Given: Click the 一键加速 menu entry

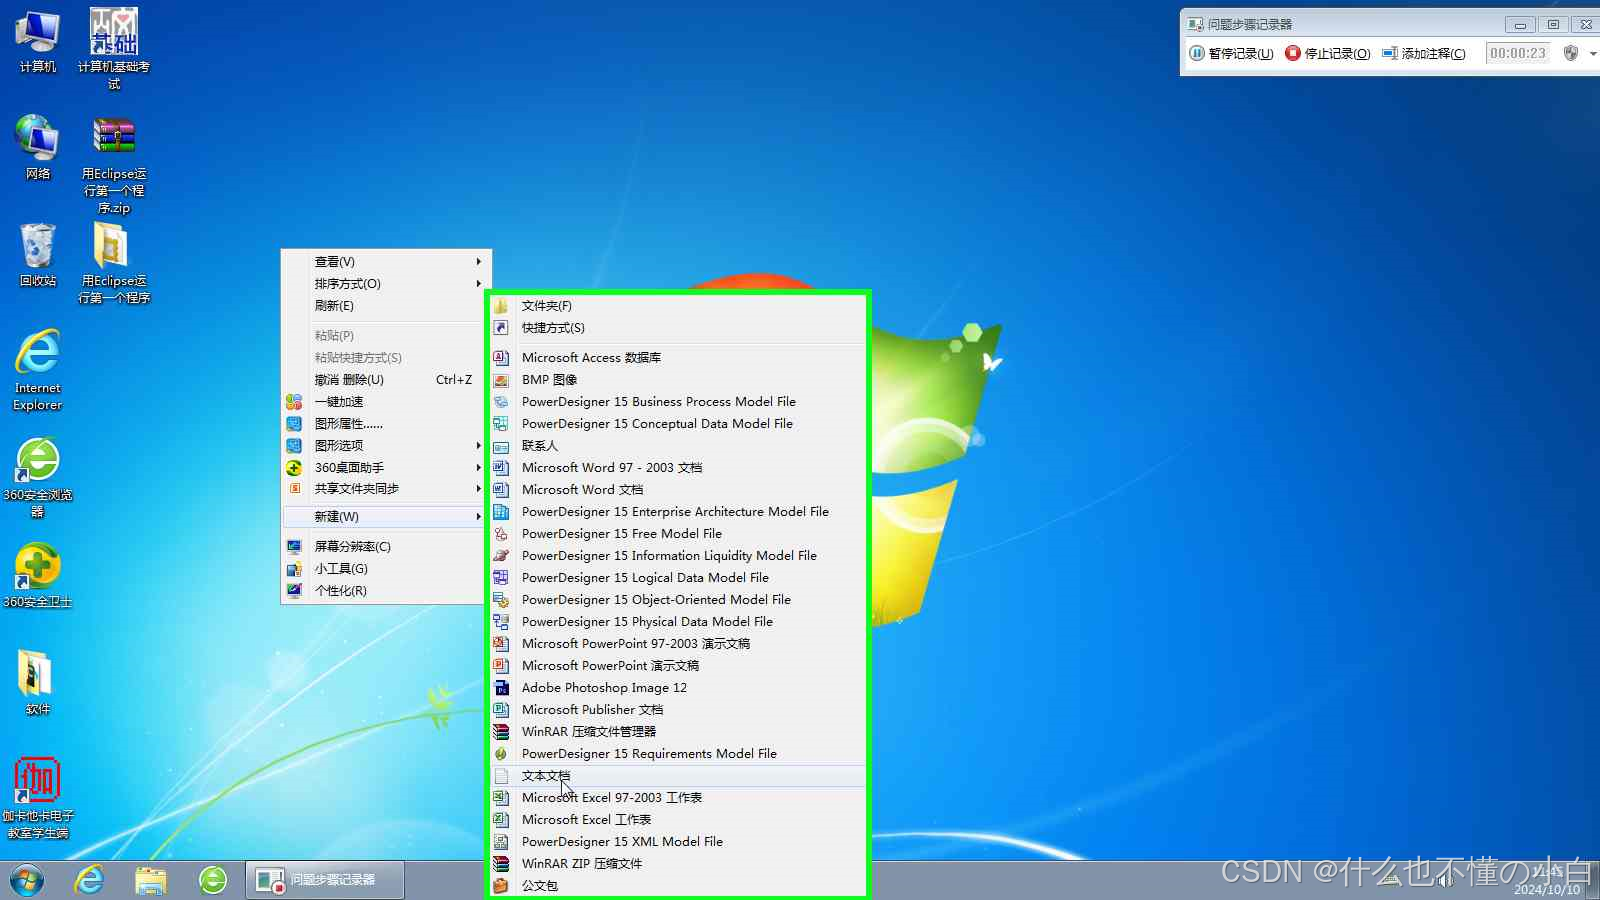Looking at the screenshot, I should click(384, 401).
